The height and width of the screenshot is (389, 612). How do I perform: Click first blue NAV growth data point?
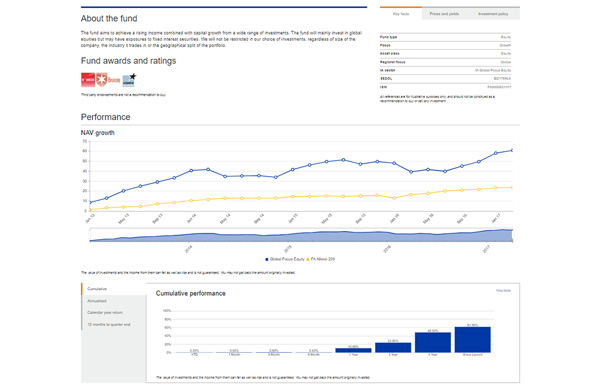tap(90, 202)
